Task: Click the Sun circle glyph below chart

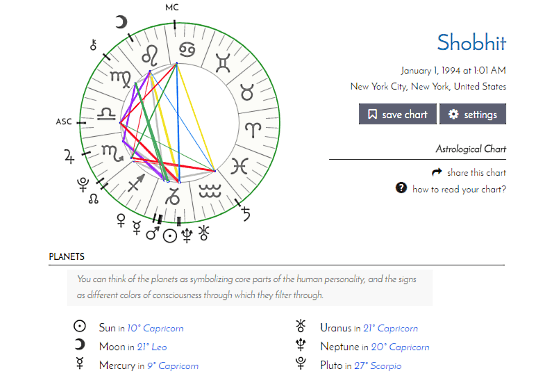Action: point(170,236)
